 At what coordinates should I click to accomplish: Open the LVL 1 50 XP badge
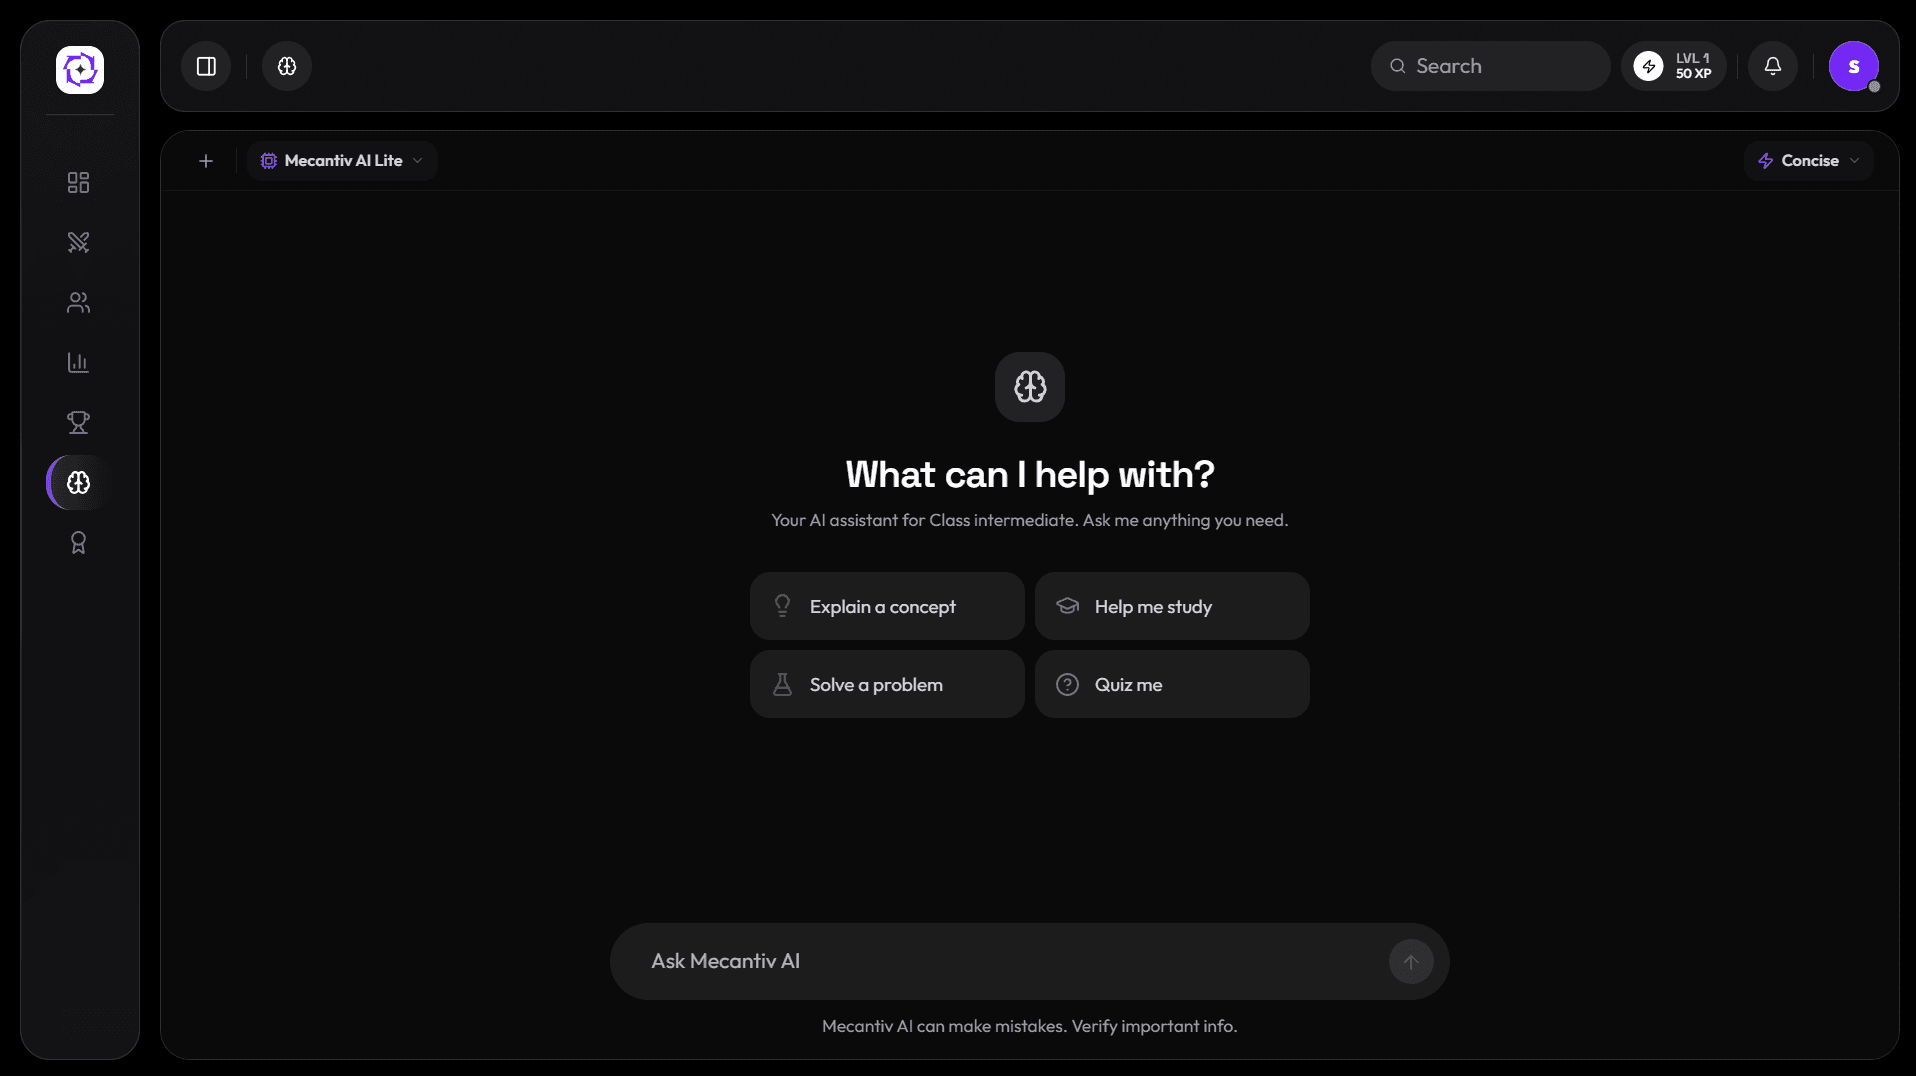point(1674,66)
